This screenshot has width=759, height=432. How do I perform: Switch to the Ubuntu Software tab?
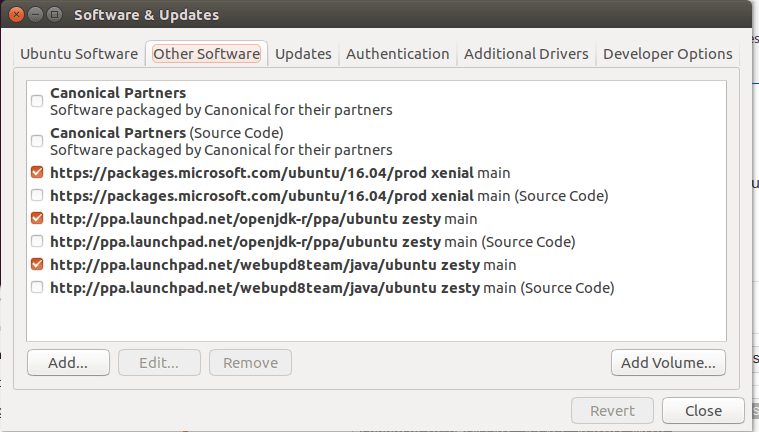coord(79,54)
